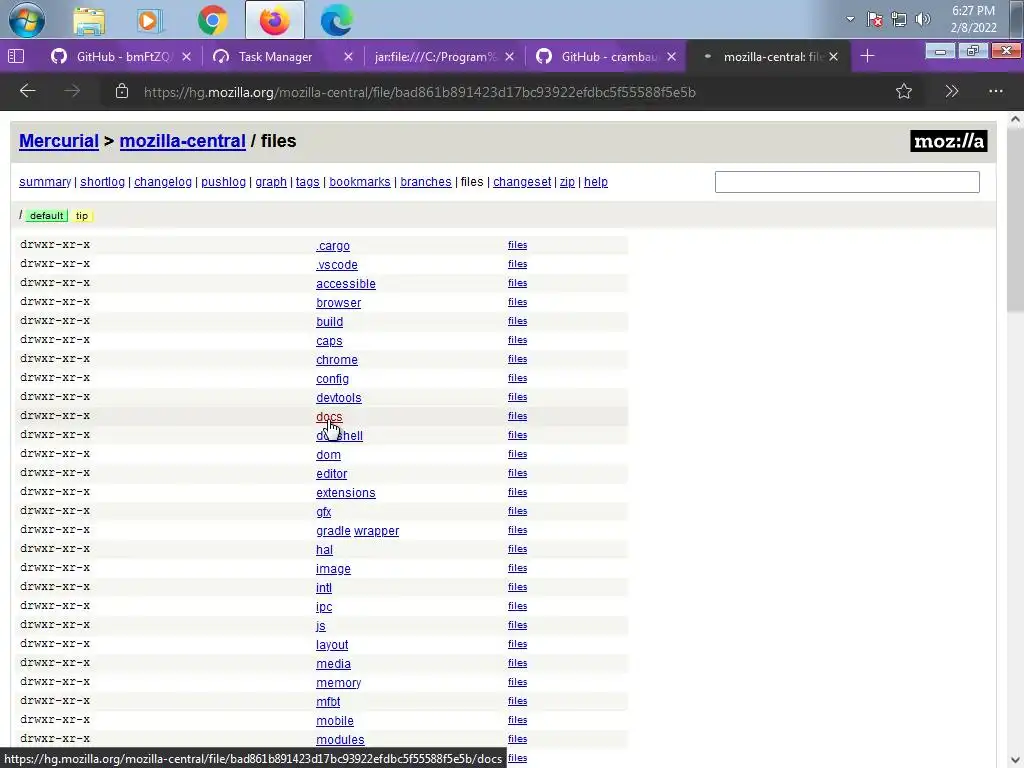The height and width of the screenshot is (768, 1024).
Task: Open the gradle wrapper directory
Action: pos(357,531)
